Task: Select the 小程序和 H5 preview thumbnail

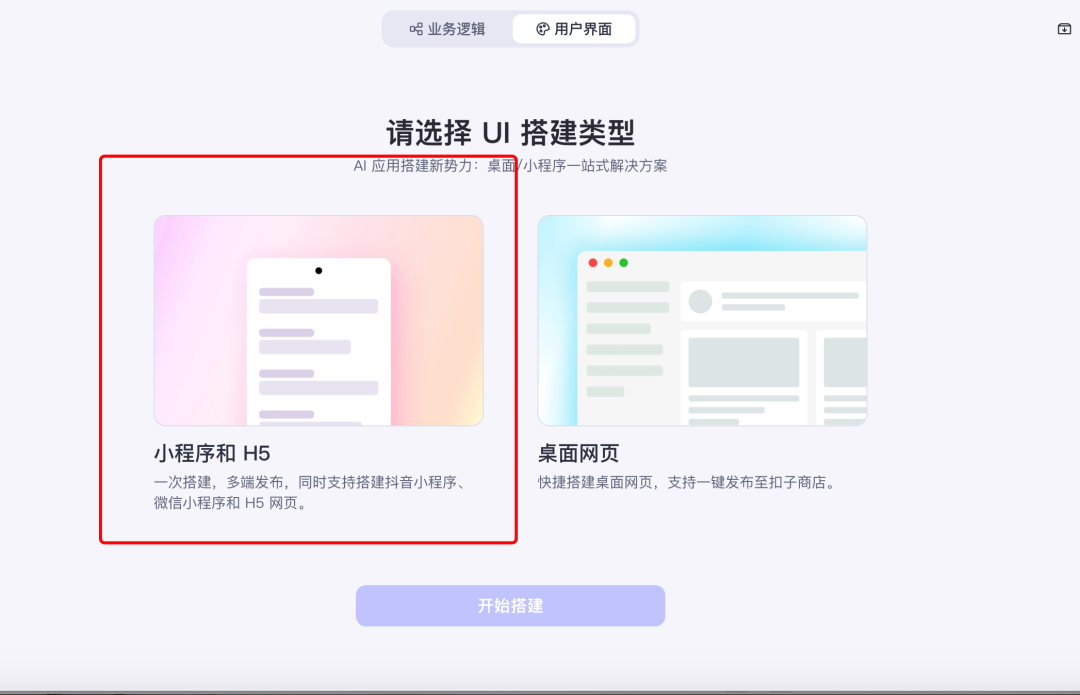Action: [x=319, y=320]
